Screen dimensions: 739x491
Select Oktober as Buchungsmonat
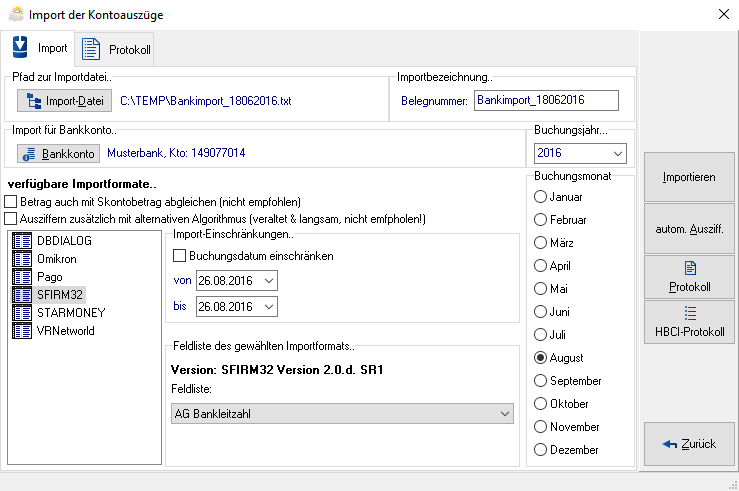point(540,404)
